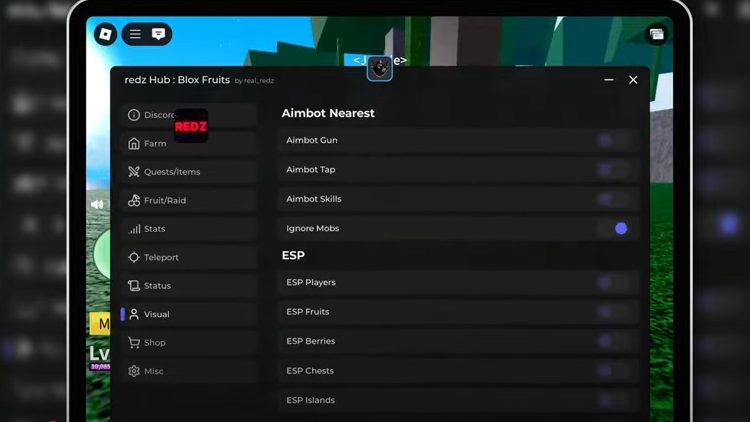Click the Teleport crosshair icon
This screenshot has height=422, width=750.
pyautogui.click(x=134, y=257)
